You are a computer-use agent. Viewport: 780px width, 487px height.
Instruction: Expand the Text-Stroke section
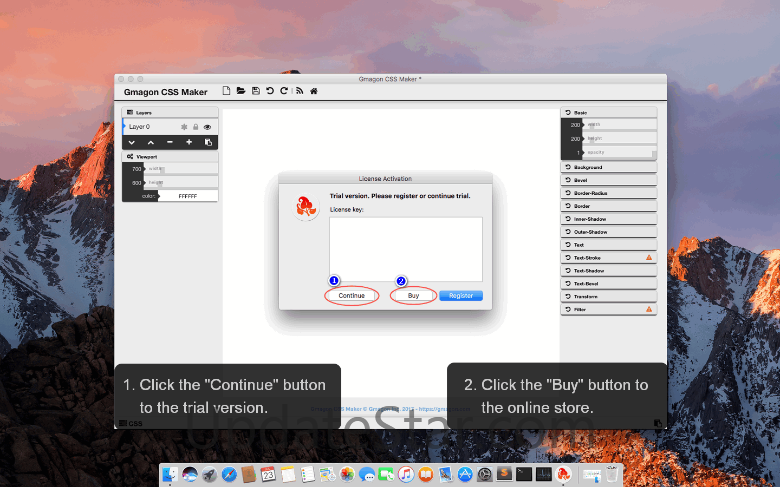click(608, 258)
